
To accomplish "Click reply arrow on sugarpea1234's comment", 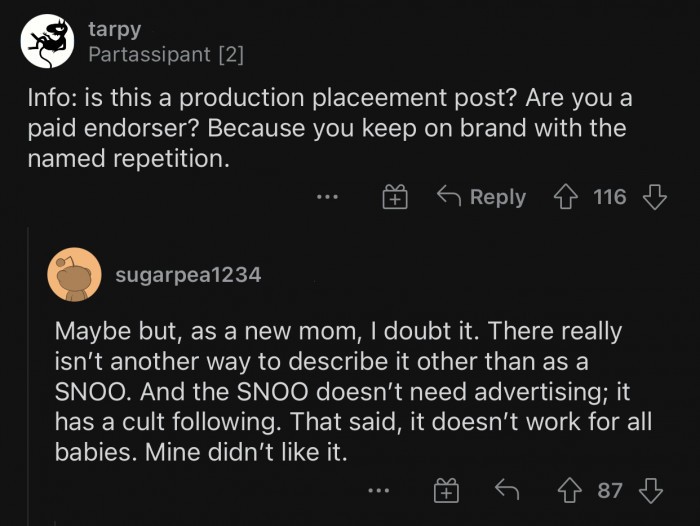I will pos(507,489).
